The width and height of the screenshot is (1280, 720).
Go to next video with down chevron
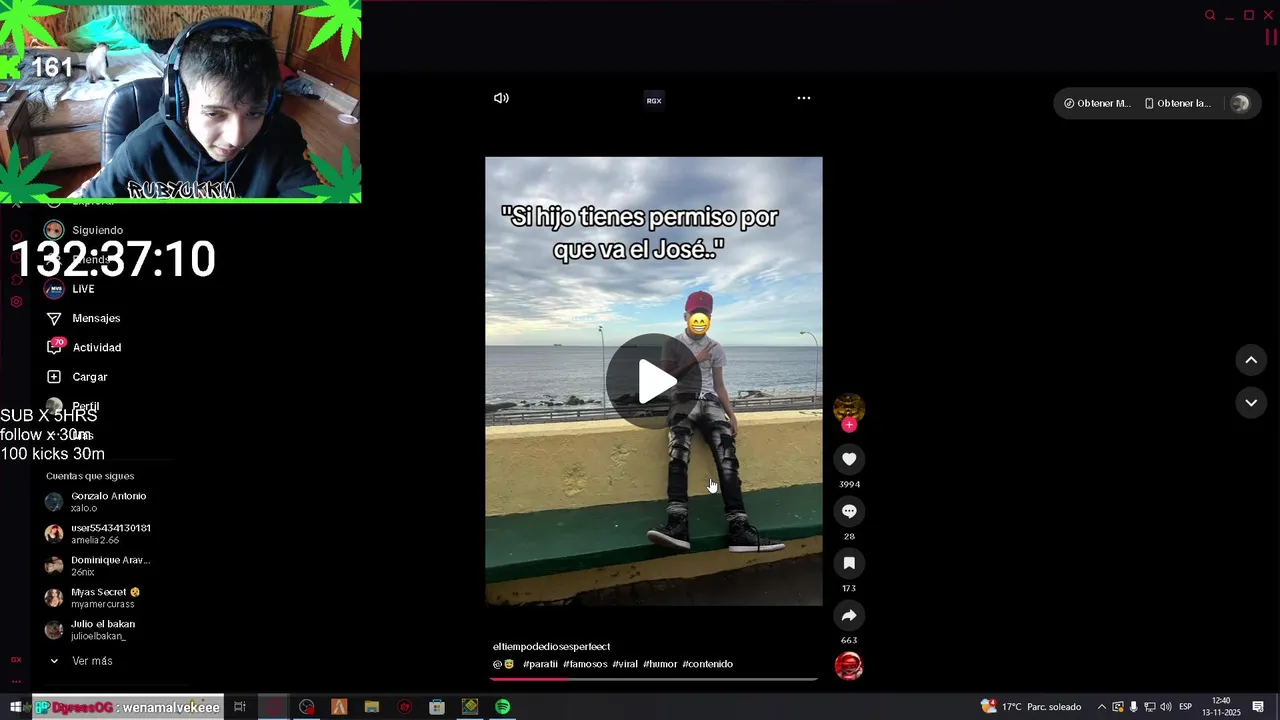1251,402
